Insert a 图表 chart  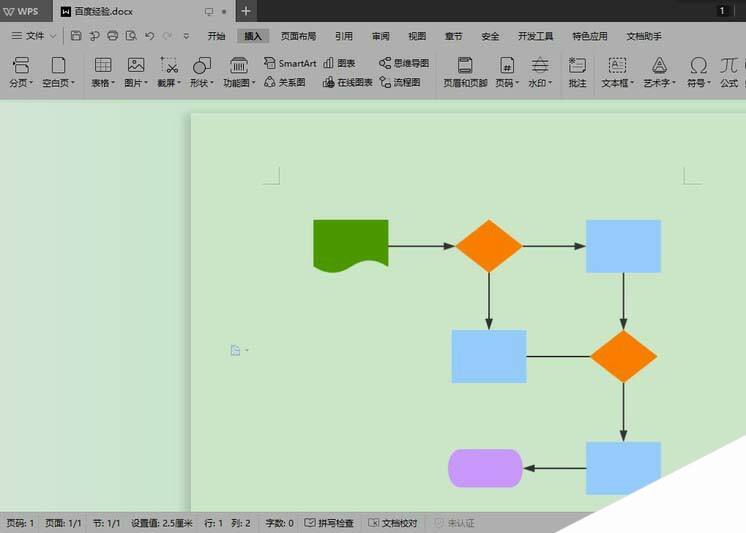(x=339, y=63)
